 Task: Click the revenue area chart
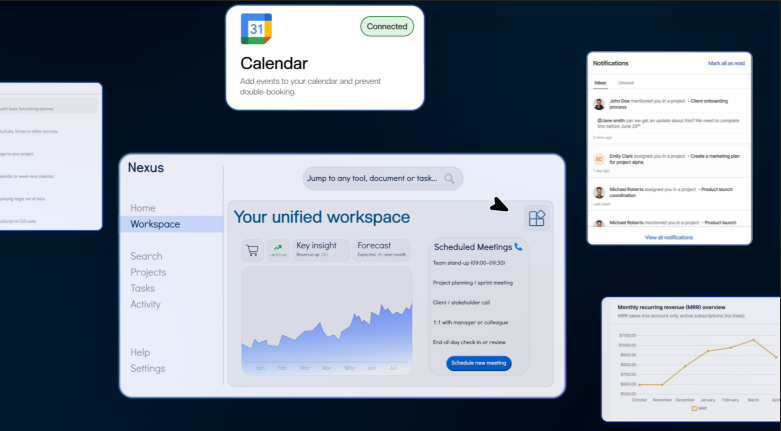click(x=327, y=320)
